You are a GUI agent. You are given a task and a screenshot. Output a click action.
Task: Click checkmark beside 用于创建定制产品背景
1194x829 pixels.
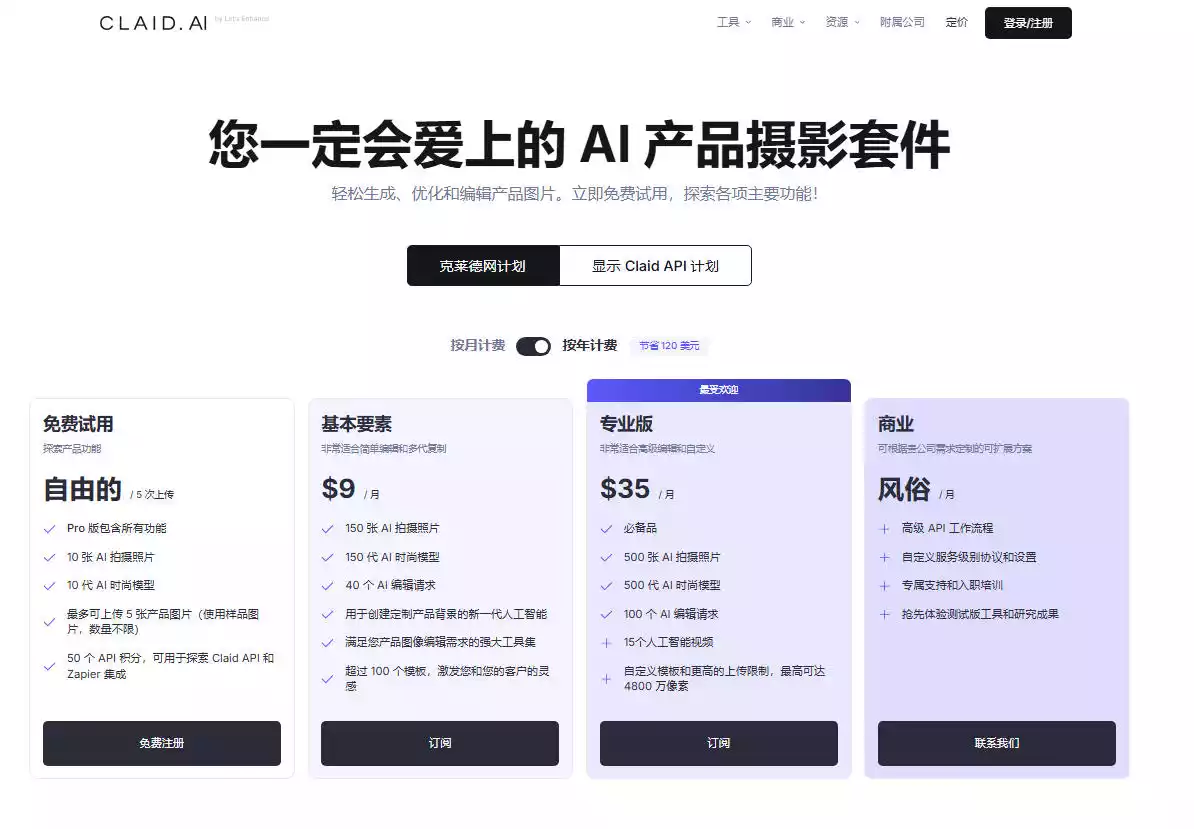click(x=327, y=614)
